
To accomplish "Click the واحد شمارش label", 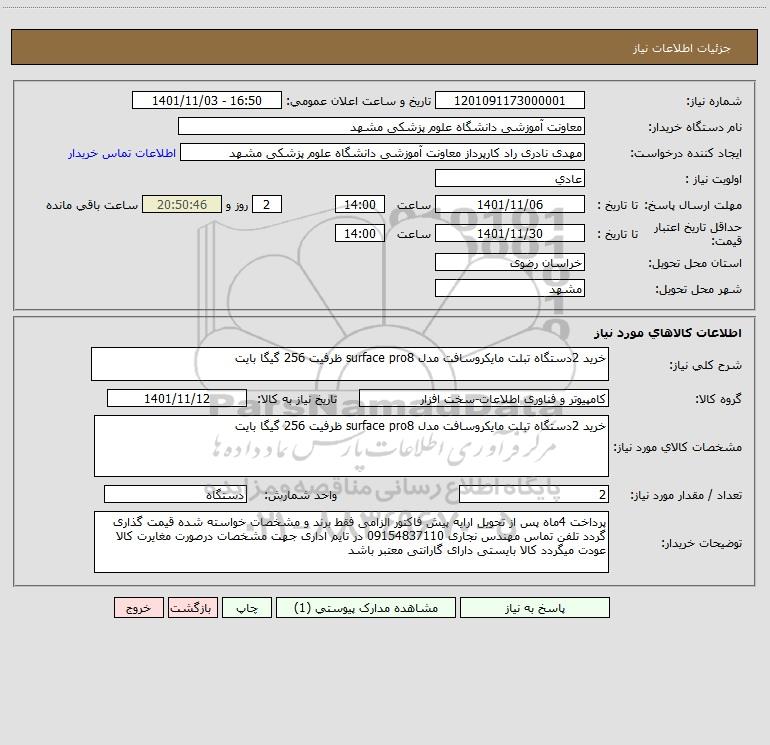I will [x=301, y=496].
